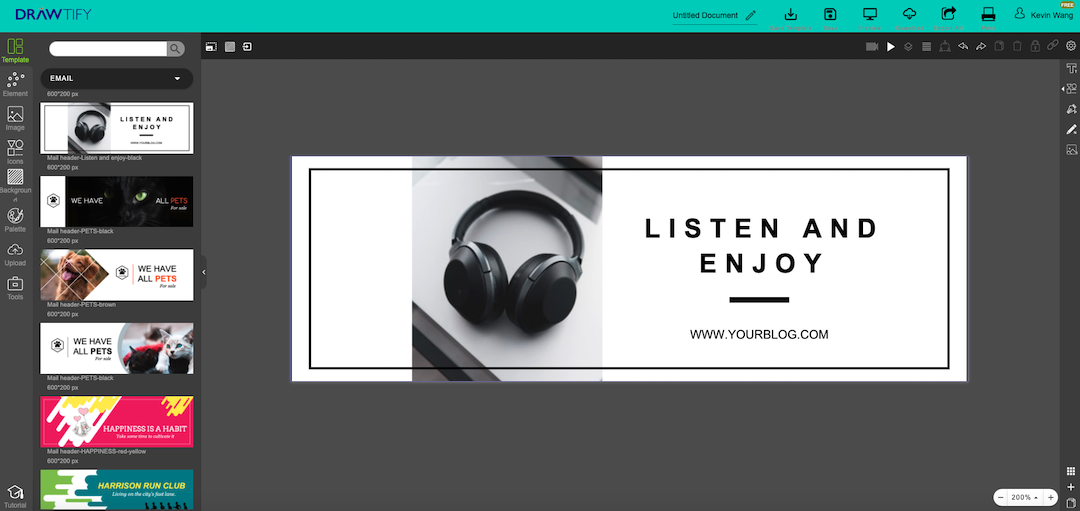Click the trash delete icon
Screen dimensions: 1080x511
click(1017, 46)
